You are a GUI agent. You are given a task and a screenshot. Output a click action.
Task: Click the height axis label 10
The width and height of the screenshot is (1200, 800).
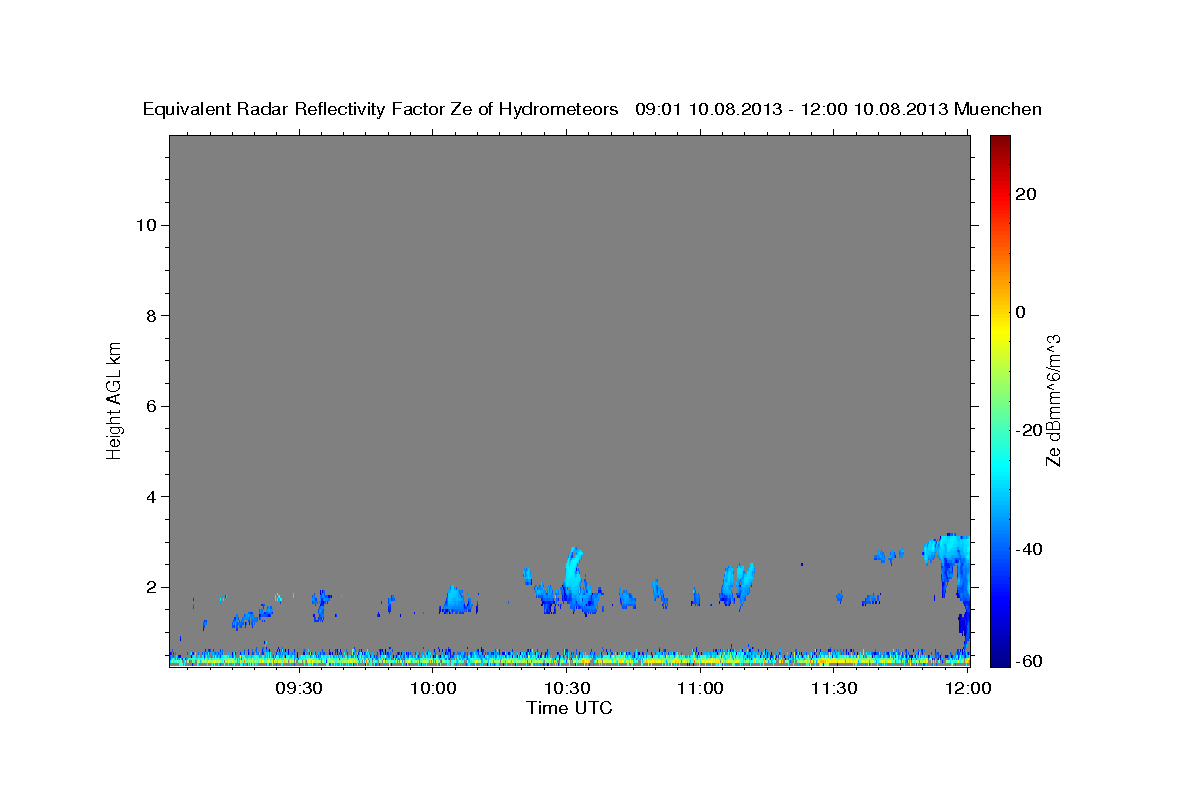pyautogui.click(x=146, y=225)
